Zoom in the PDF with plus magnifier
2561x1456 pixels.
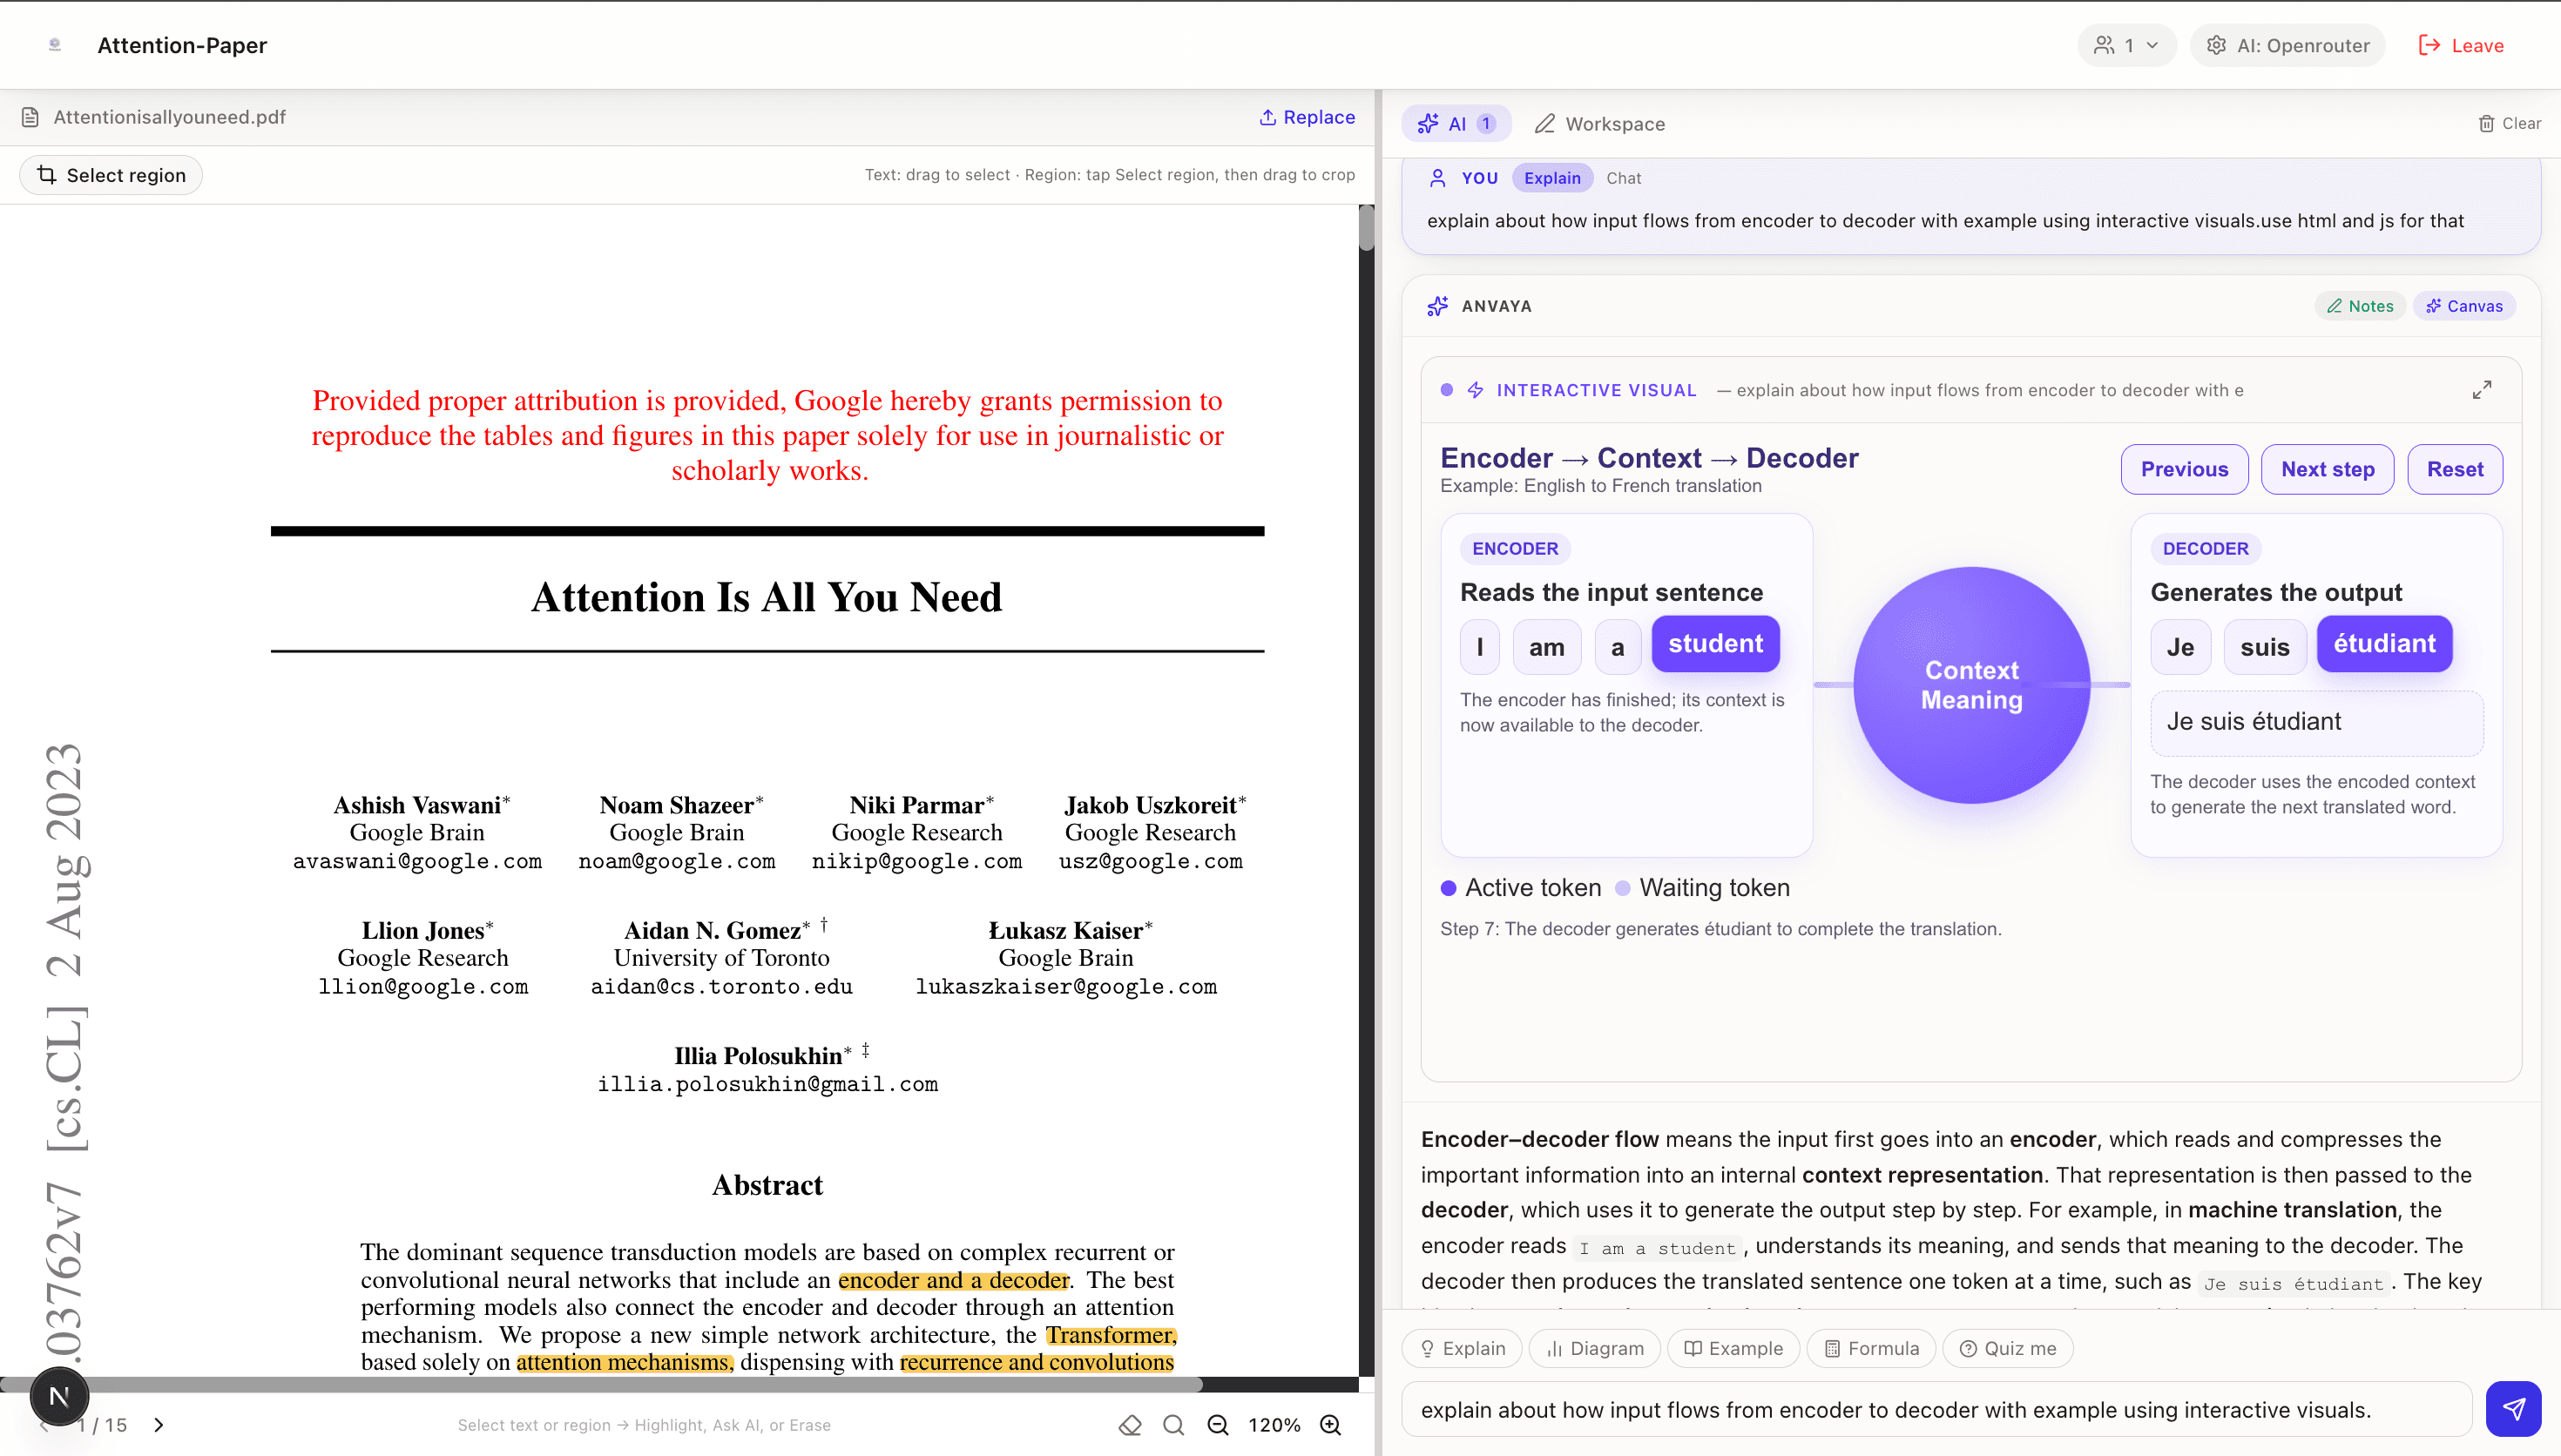[x=1331, y=1425]
